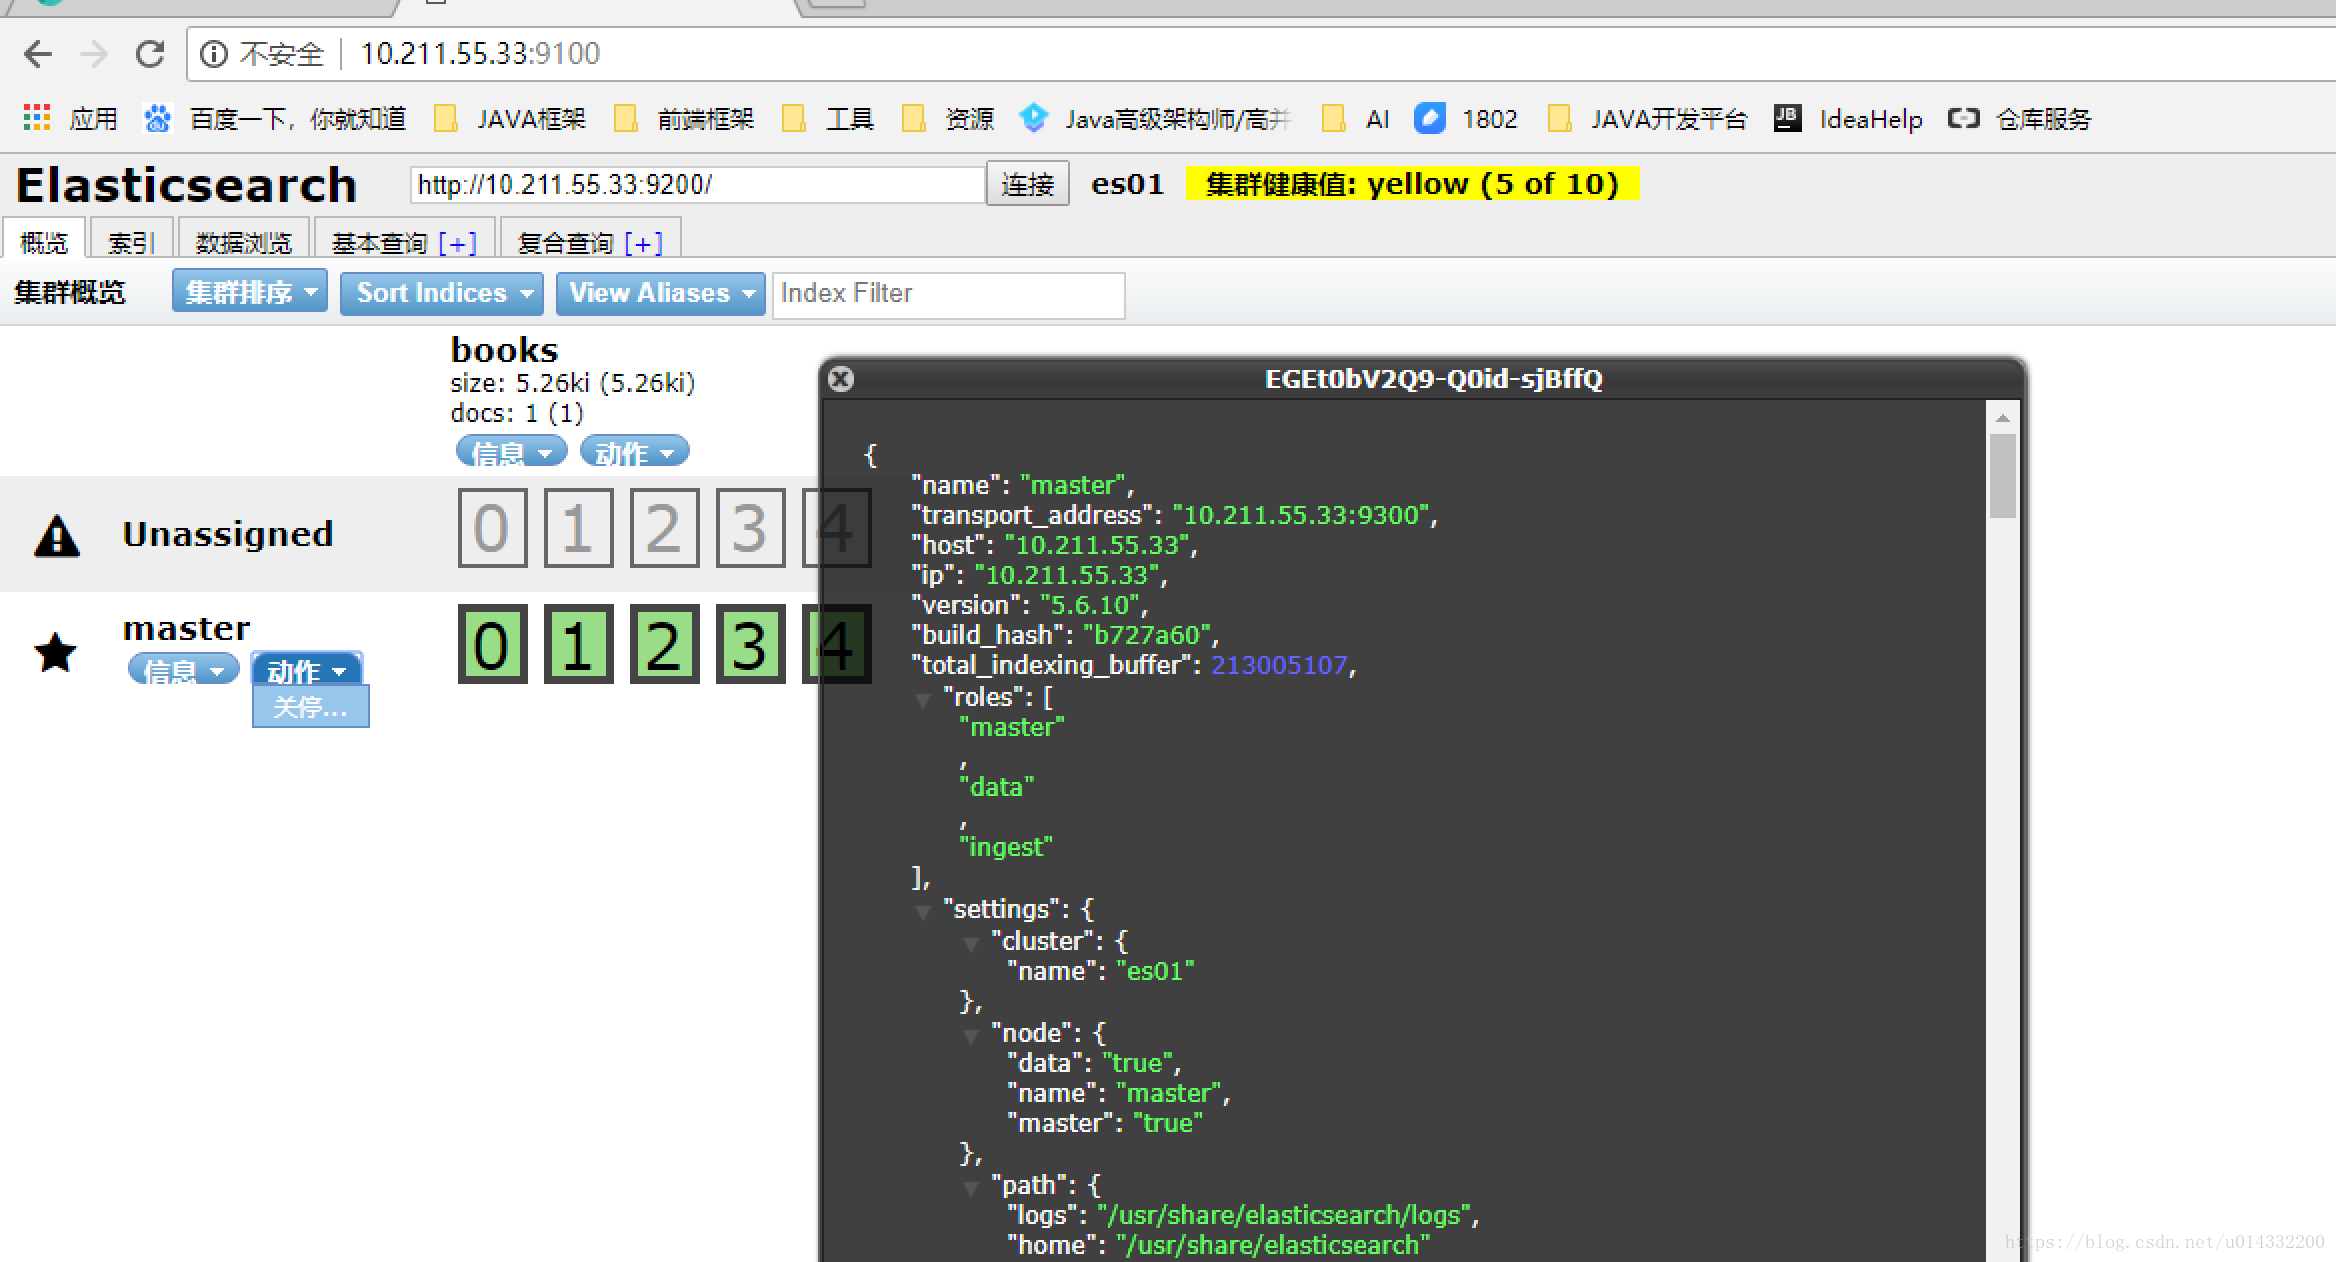
Task: Collapse the "settings" object in JSON
Action: [923, 912]
